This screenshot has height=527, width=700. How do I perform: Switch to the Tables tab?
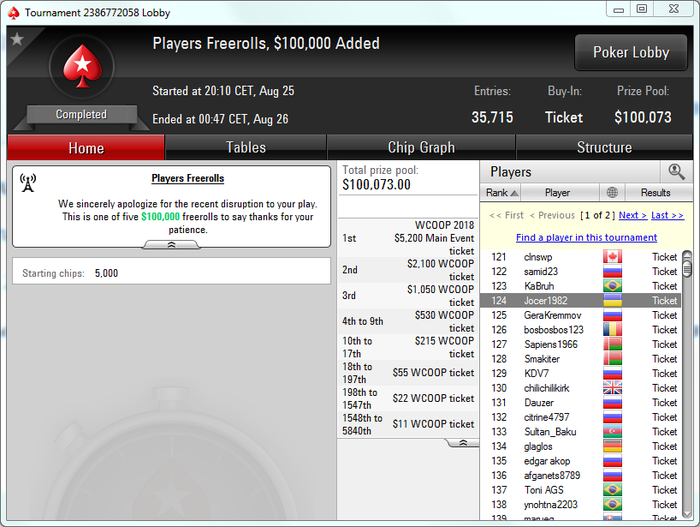coord(246,147)
